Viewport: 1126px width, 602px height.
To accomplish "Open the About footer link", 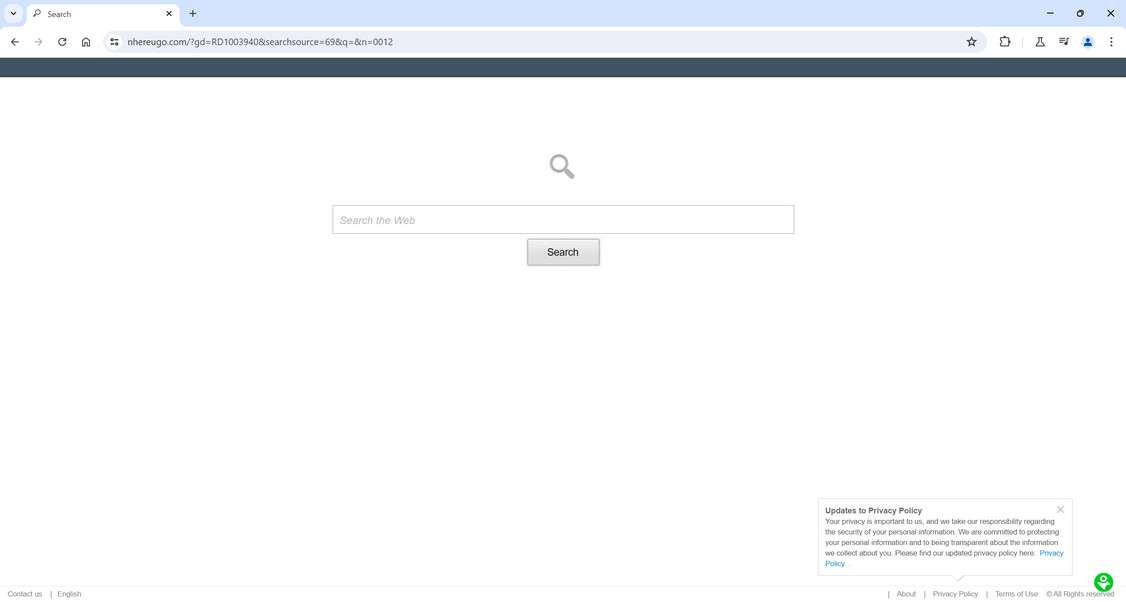I will [x=906, y=594].
